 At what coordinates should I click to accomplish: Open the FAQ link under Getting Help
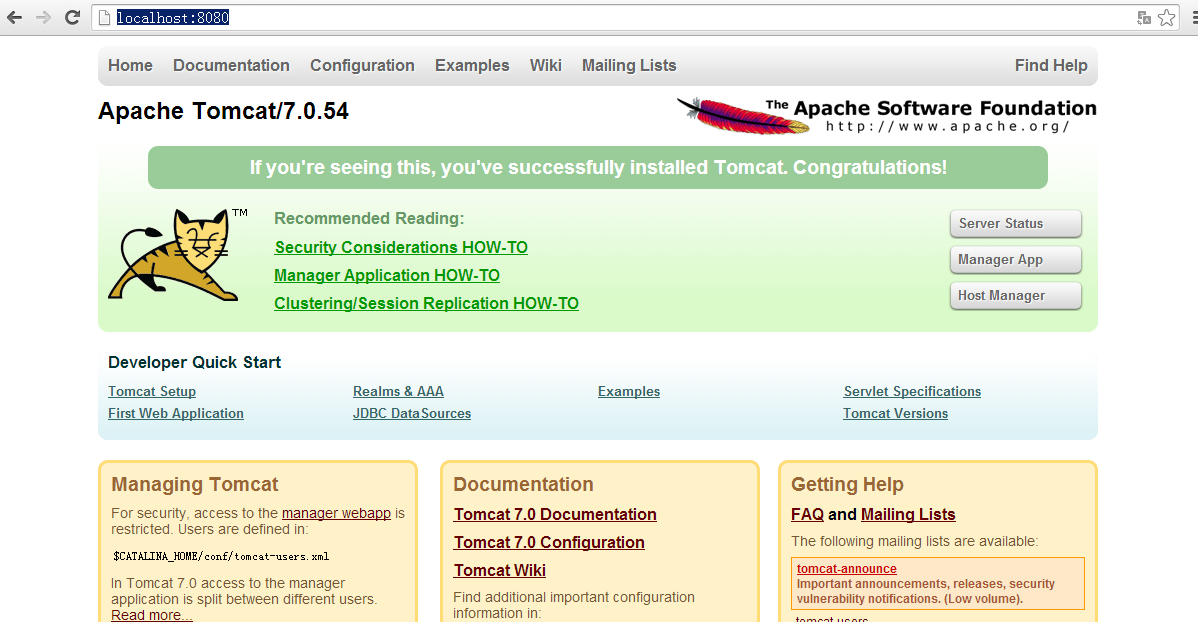click(x=807, y=514)
